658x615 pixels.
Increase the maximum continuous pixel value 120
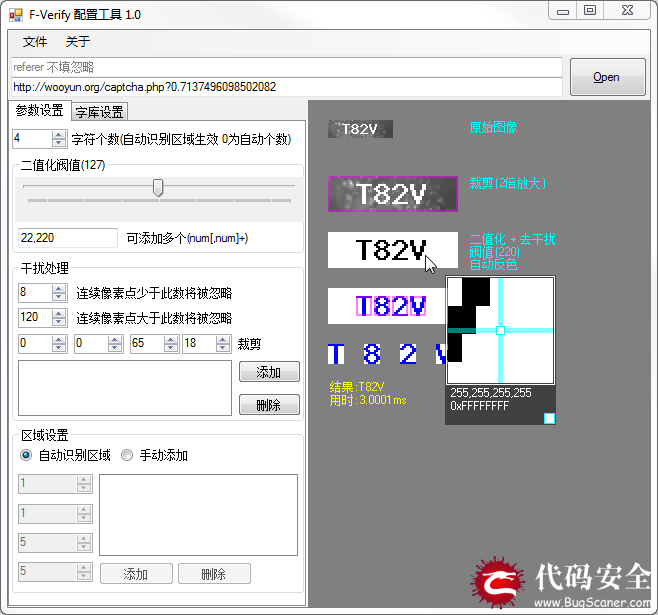coord(59,313)
